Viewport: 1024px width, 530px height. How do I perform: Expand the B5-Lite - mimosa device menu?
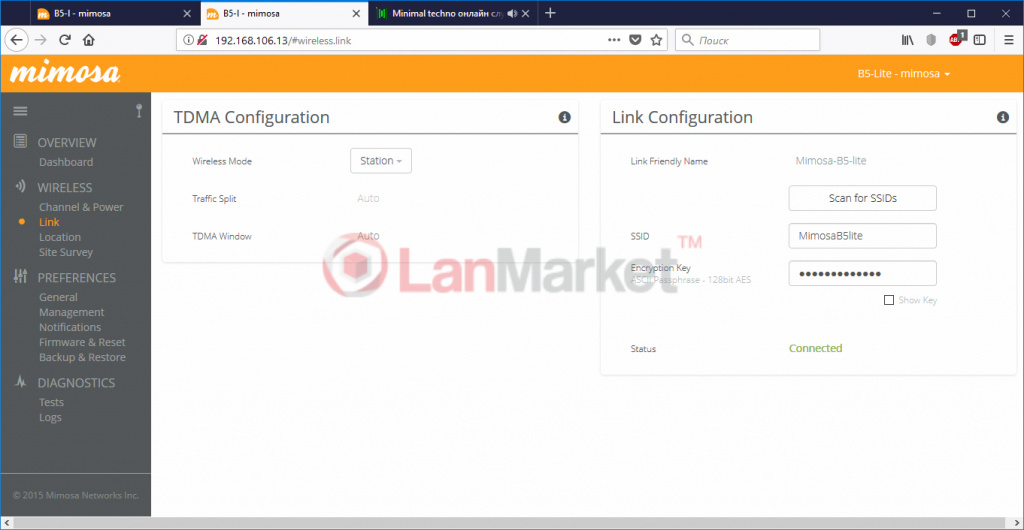(x=903, y=74)
